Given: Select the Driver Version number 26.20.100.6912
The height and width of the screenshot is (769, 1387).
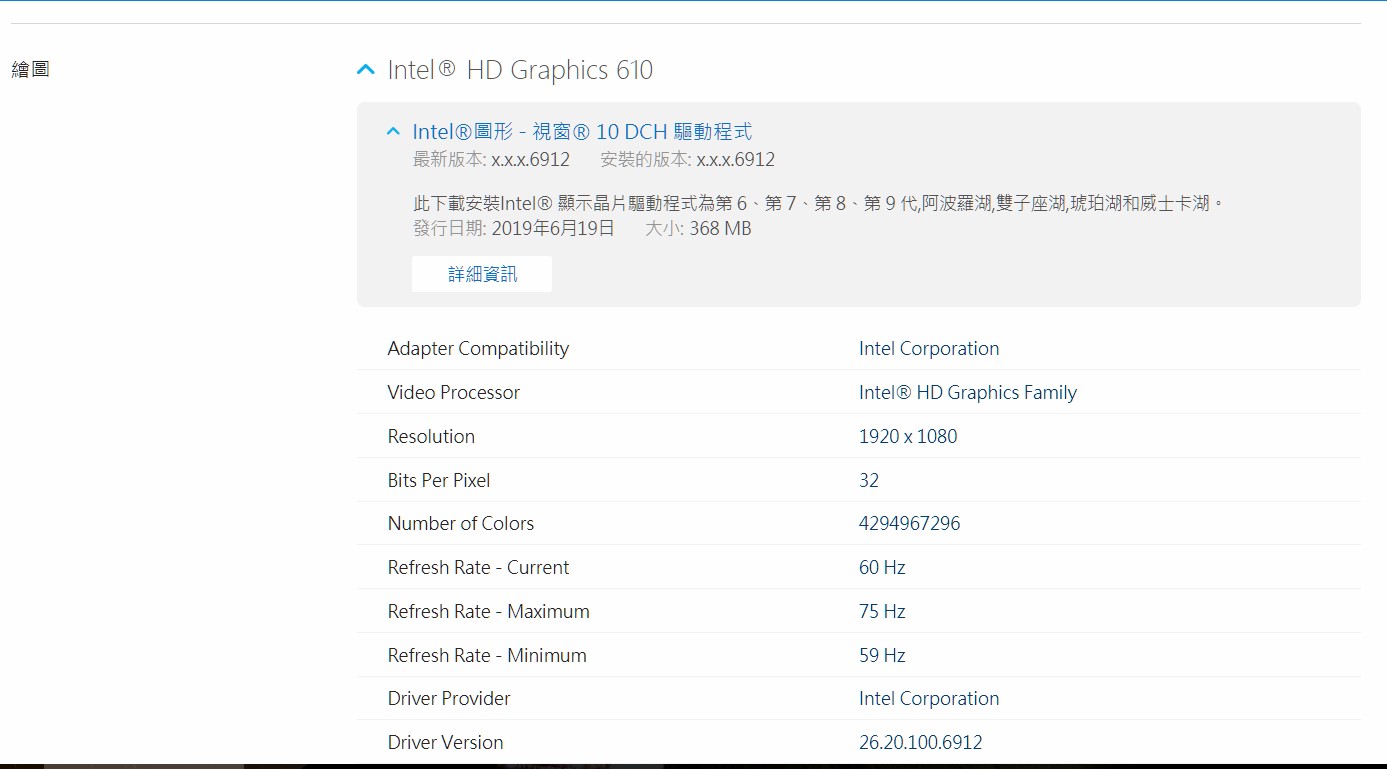Looking at the screenshot, I should coord(920,743).
